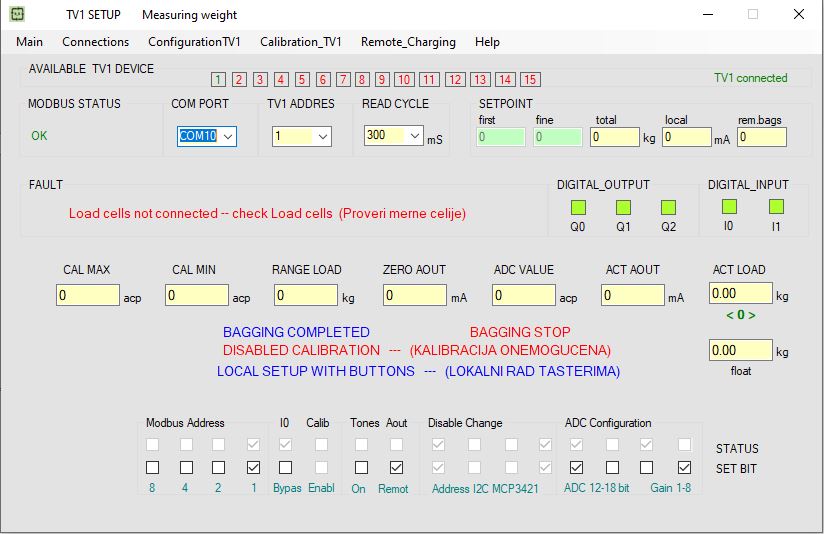Click the CAL MAX value field
This screenshot has width=824, height=534.
pyautogui.click(x=88, y=295)
